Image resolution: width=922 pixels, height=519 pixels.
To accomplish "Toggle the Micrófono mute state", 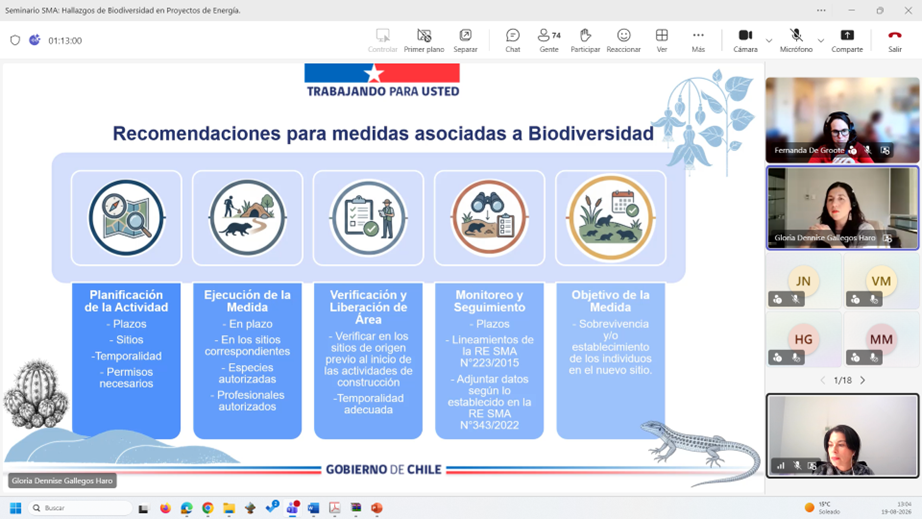I will 796,41.
